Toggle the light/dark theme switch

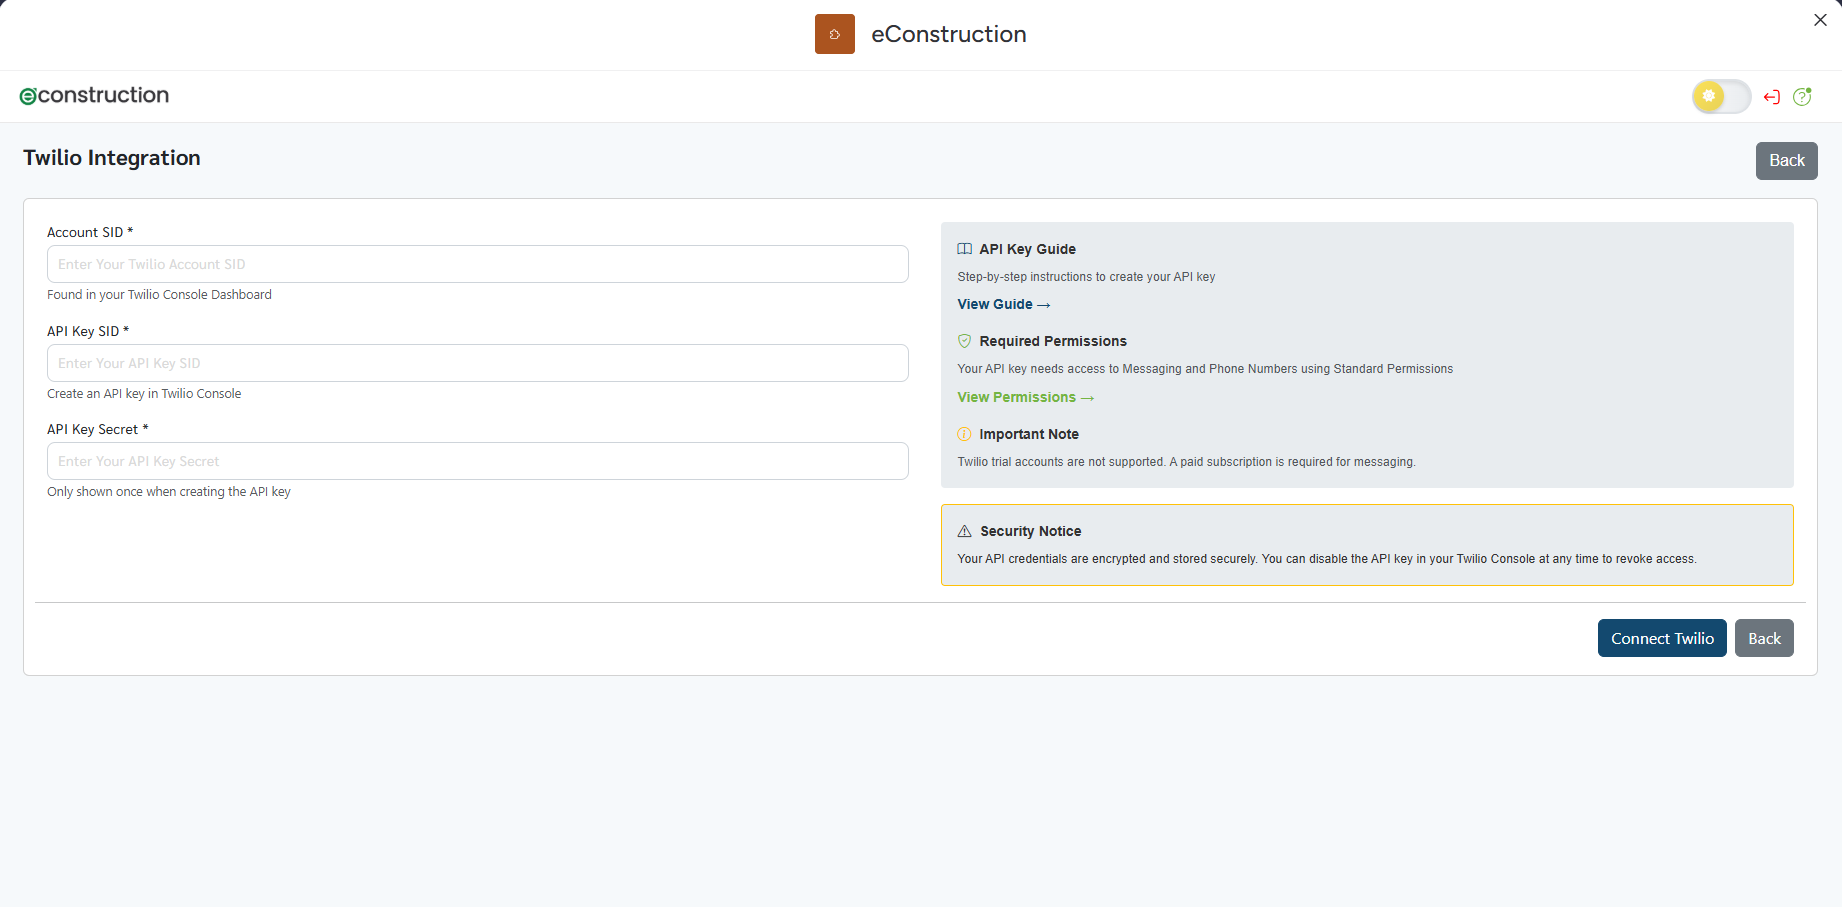(x=1720, y=96)
